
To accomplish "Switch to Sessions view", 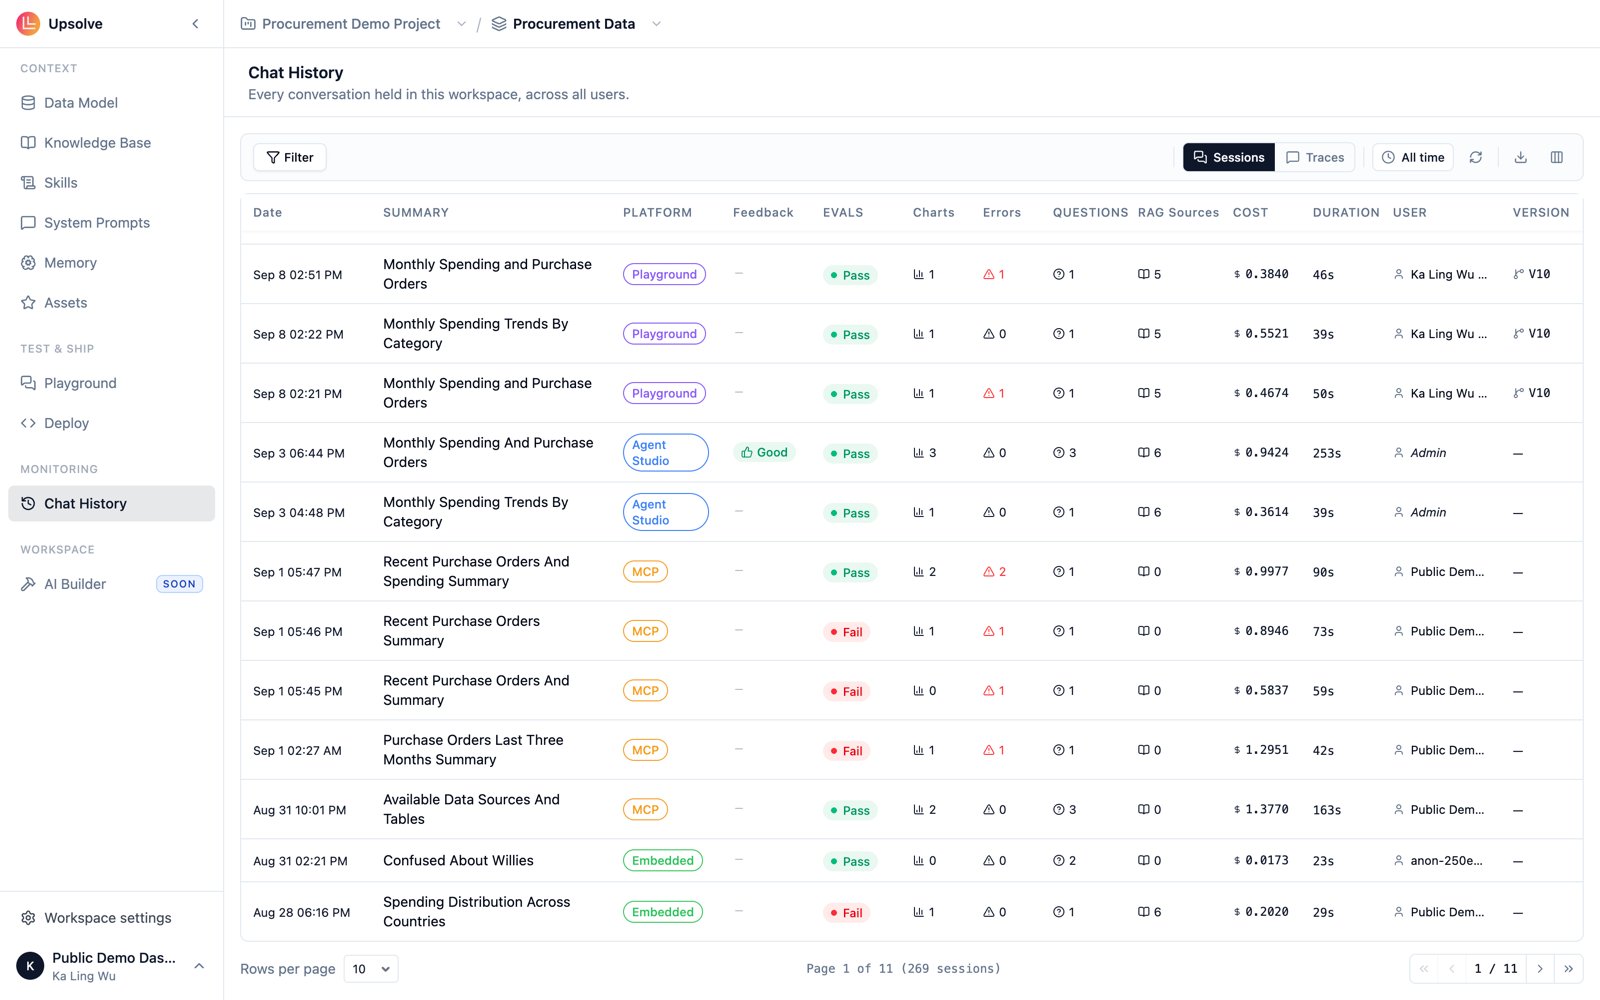I will [1229, 157].
